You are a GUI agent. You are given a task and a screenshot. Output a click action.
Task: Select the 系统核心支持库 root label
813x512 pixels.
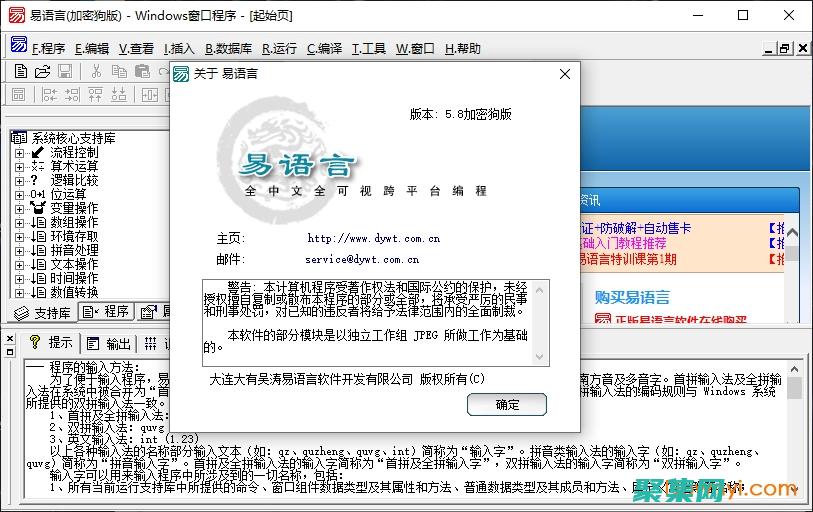pyautogui.click(x=73, y=138)
